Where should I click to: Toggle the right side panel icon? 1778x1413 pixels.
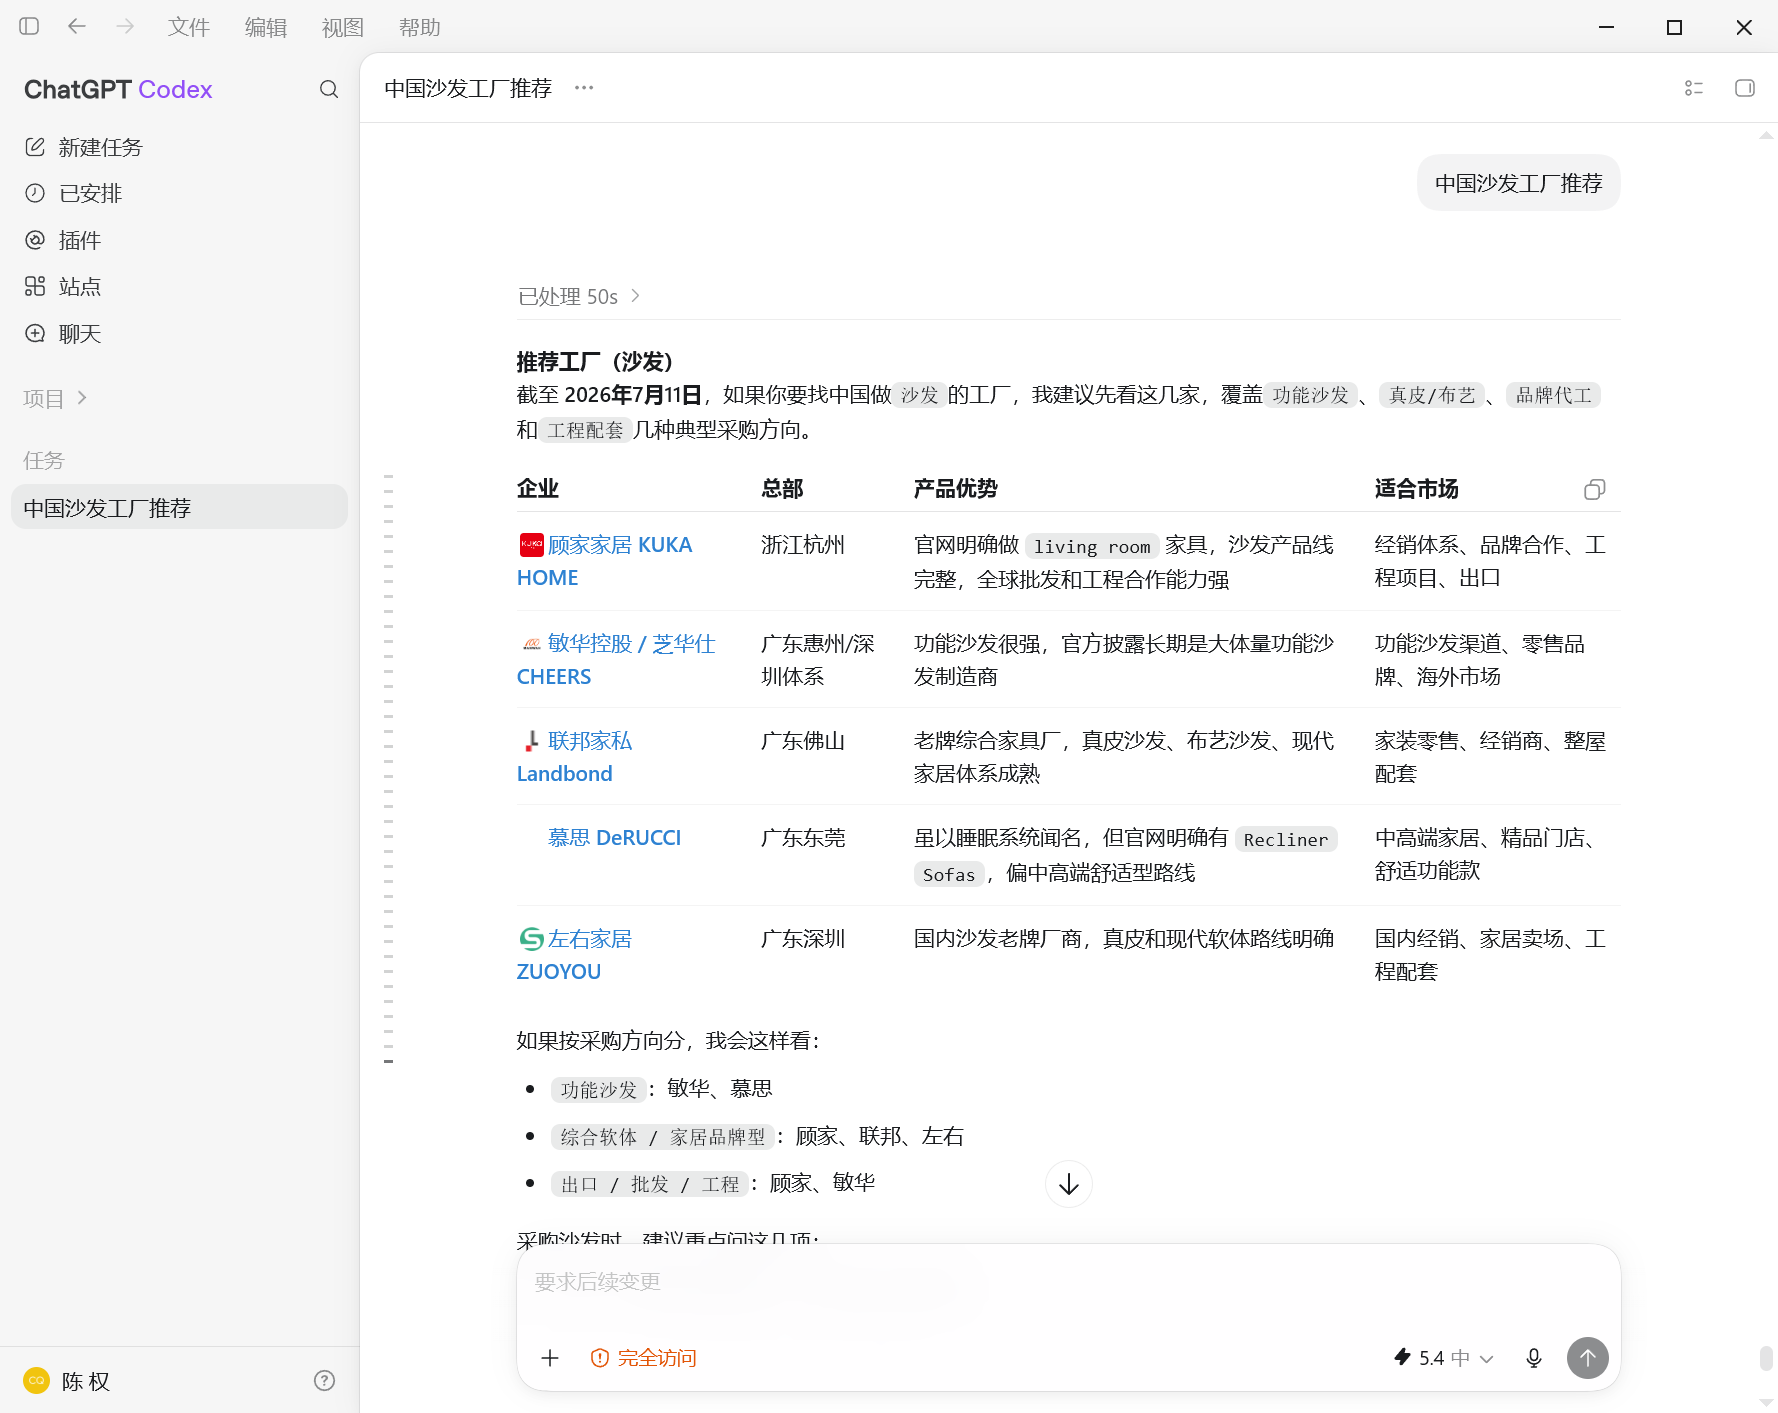[x=1745, y=88]
